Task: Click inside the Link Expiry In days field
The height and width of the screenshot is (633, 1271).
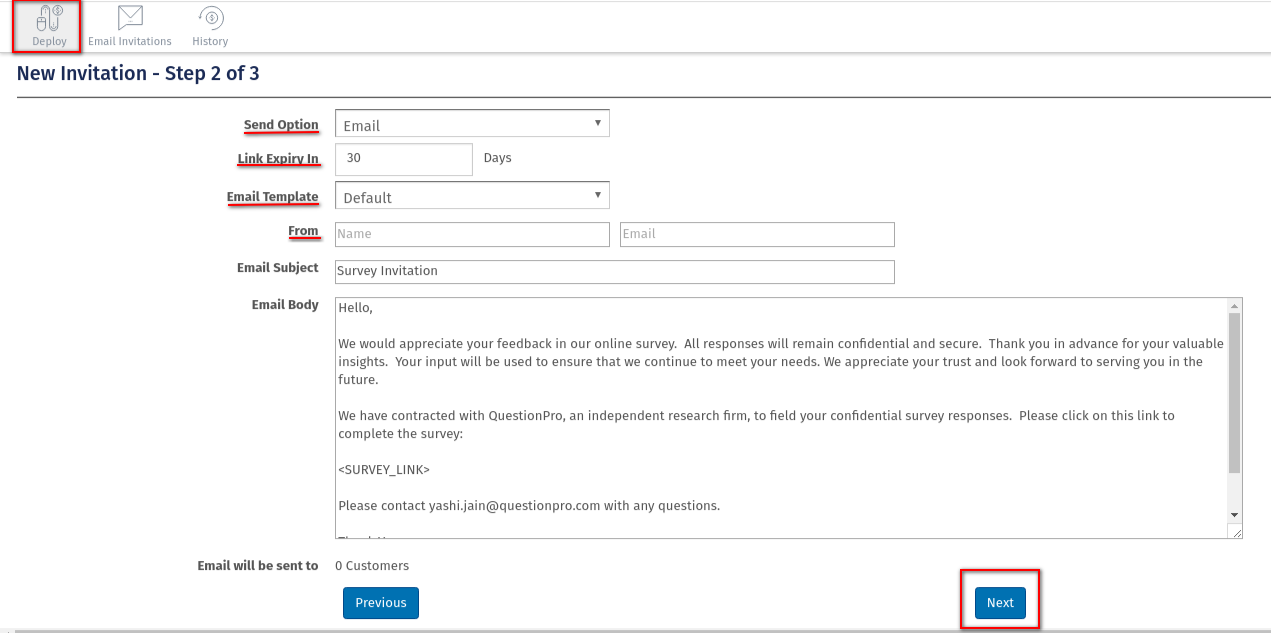Action: pyautogui.click(x=403, y=159)
